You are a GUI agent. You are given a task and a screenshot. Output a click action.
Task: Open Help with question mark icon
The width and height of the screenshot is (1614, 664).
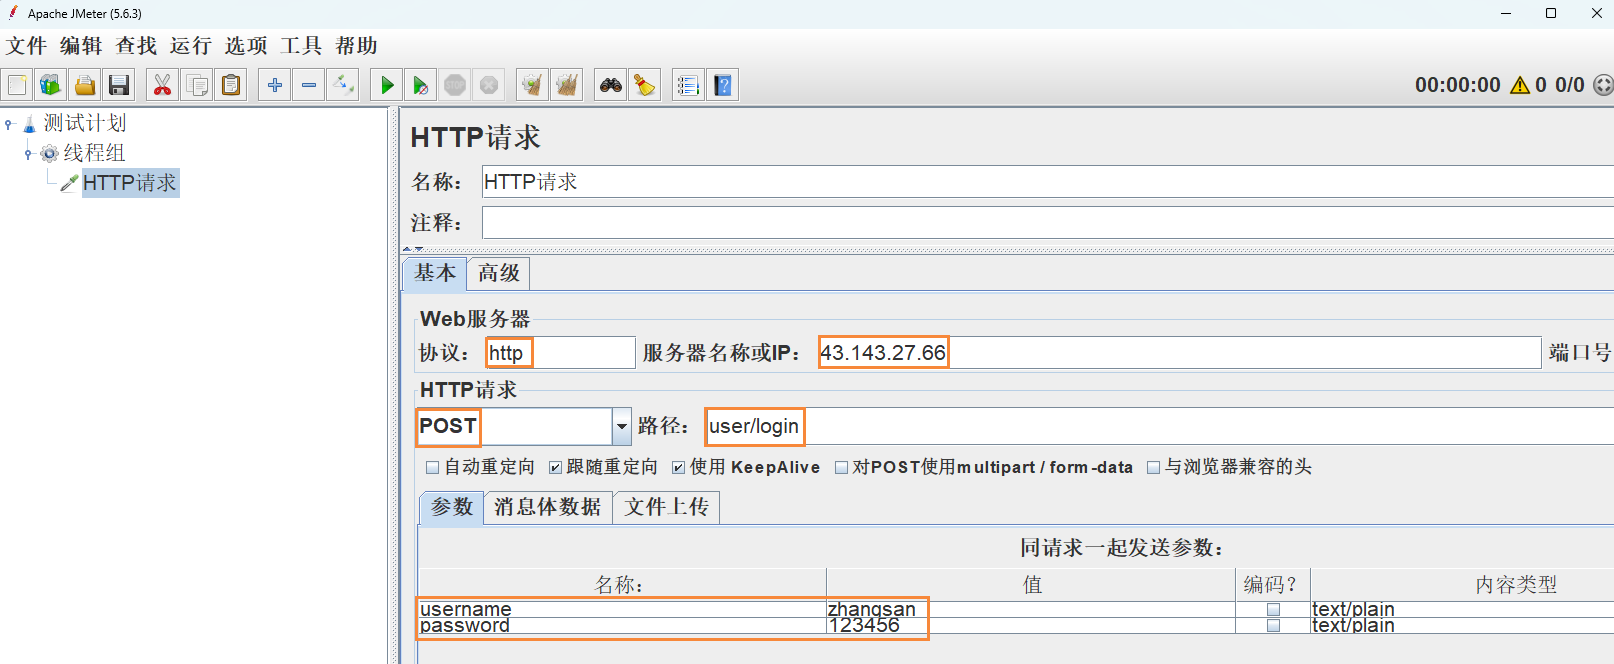click(x=723, y=85)
